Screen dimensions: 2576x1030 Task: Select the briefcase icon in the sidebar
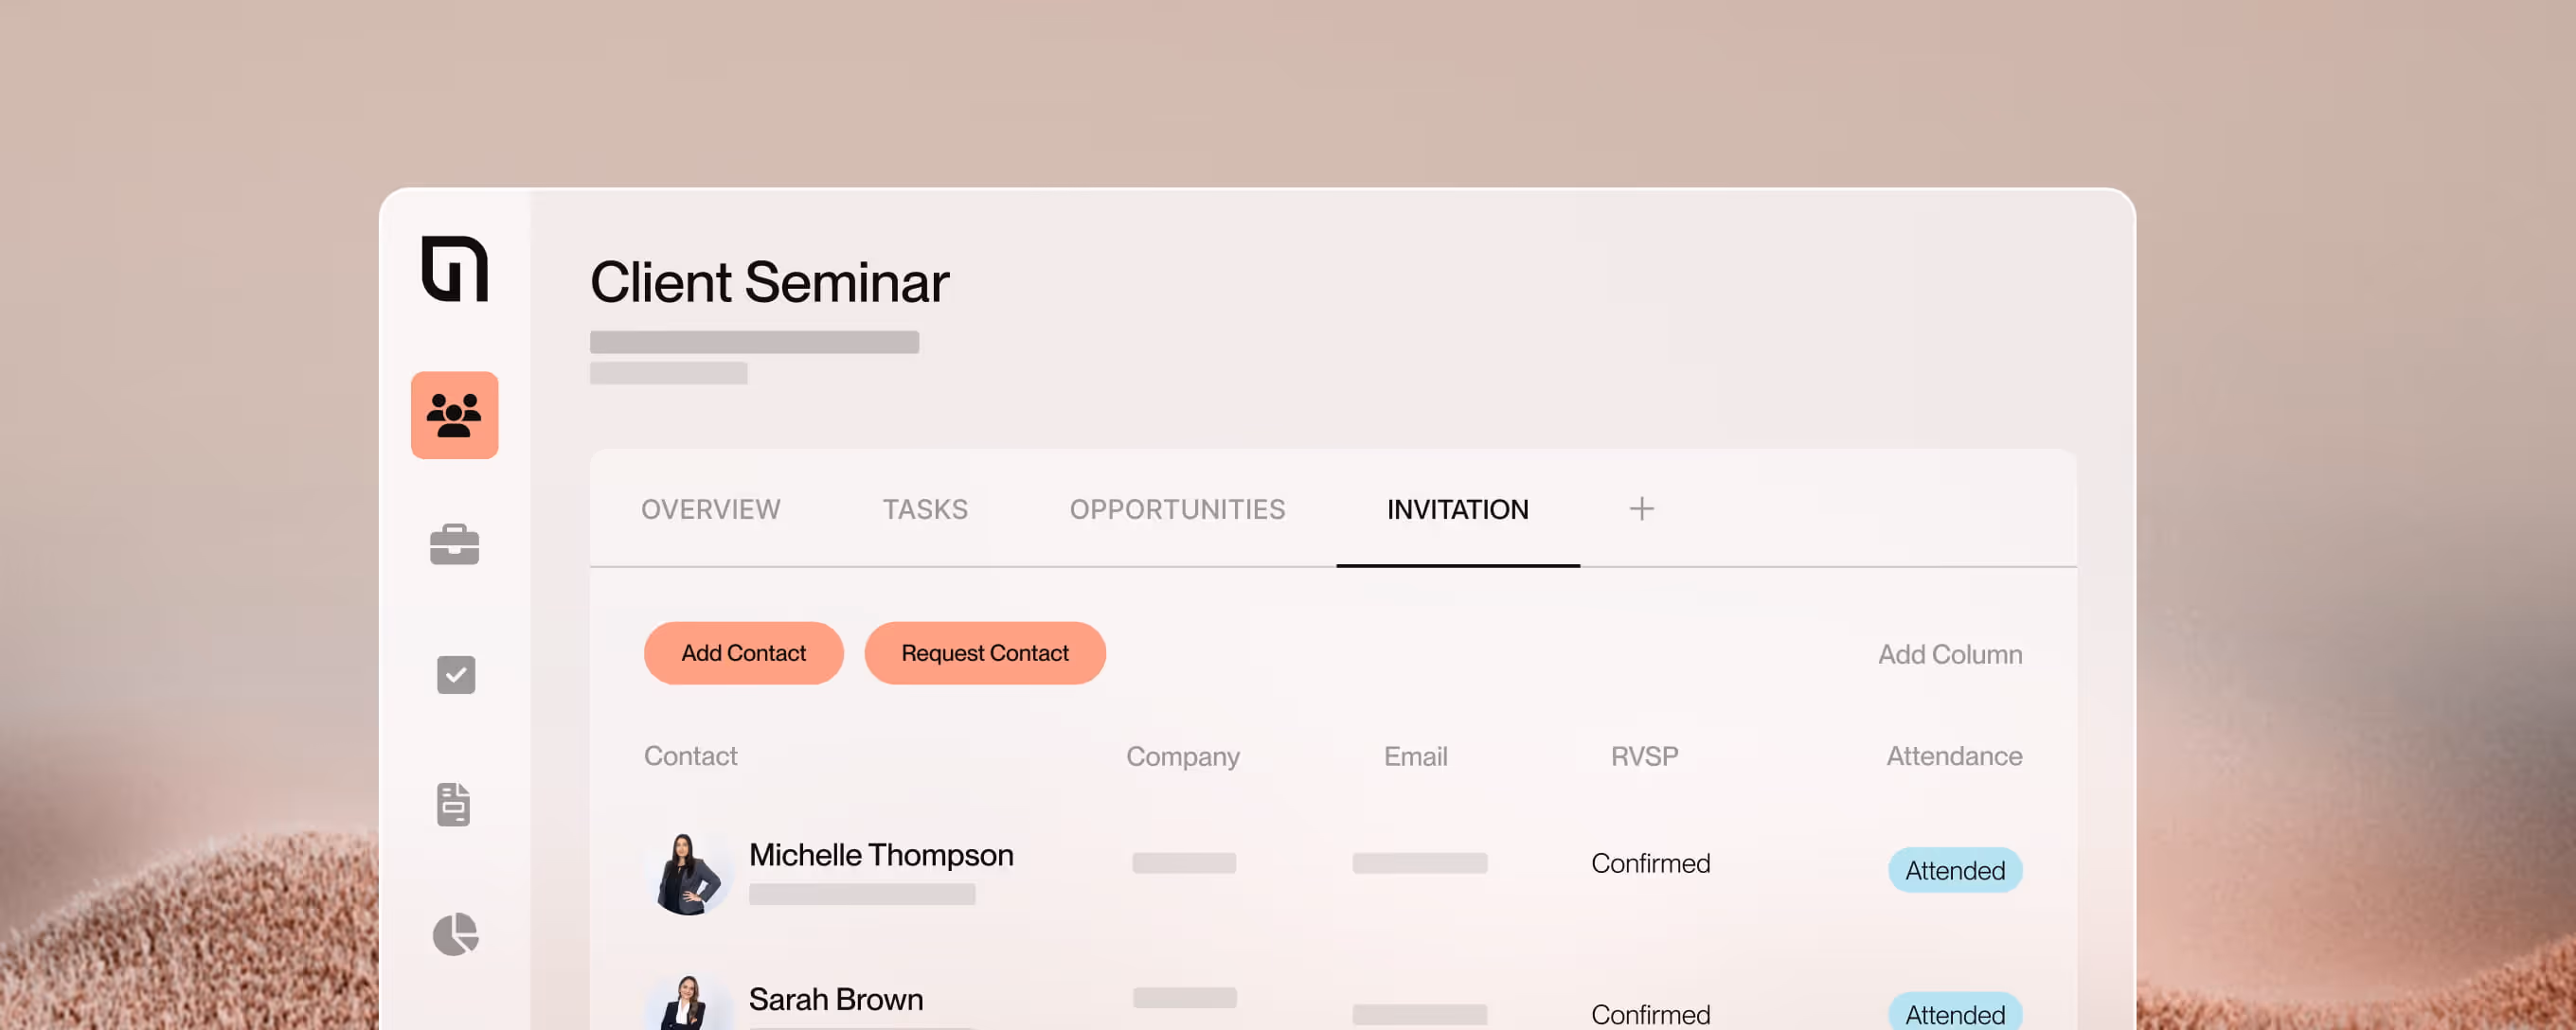coord(455,545)
